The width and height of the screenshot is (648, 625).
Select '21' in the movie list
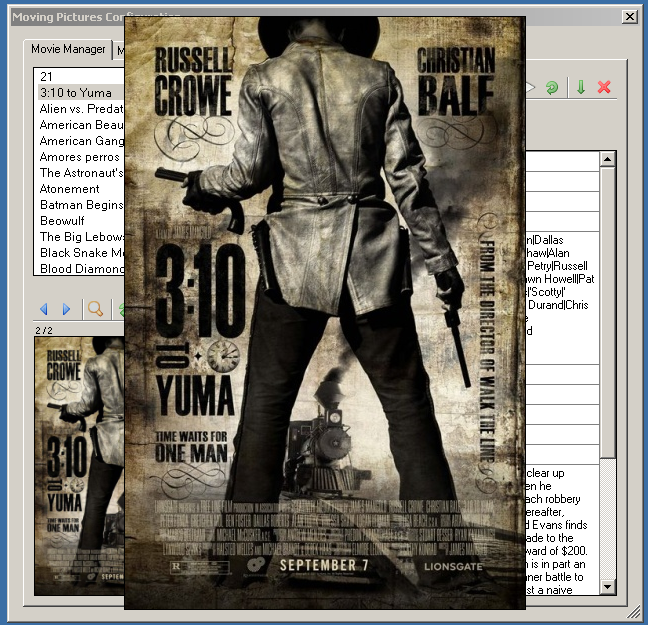pyautogui.click(x=47, y=77)
